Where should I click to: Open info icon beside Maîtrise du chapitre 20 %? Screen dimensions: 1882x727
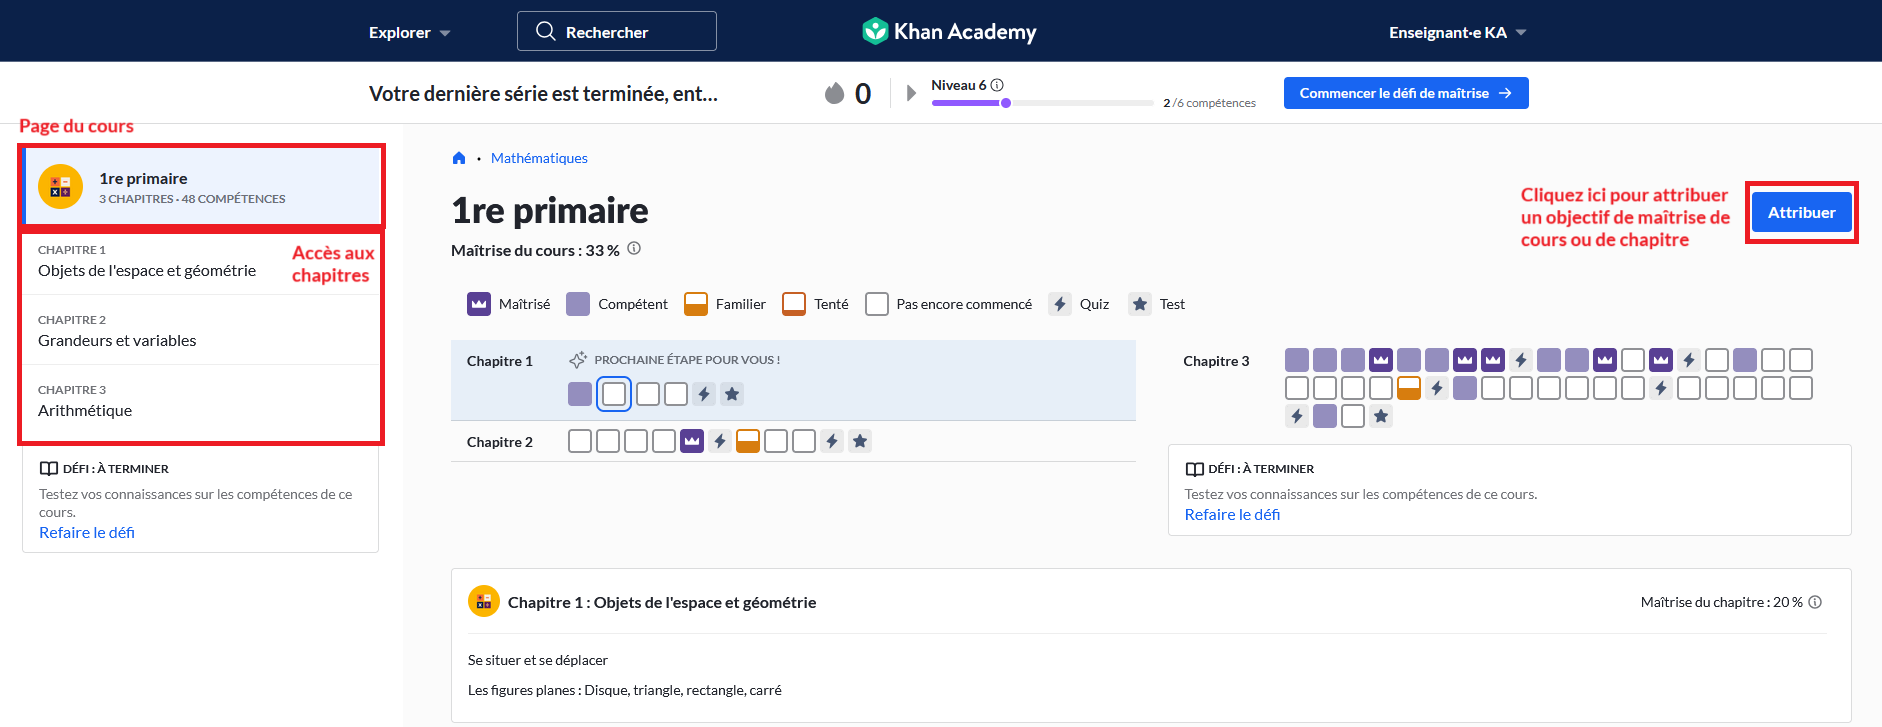(1815, 602)
